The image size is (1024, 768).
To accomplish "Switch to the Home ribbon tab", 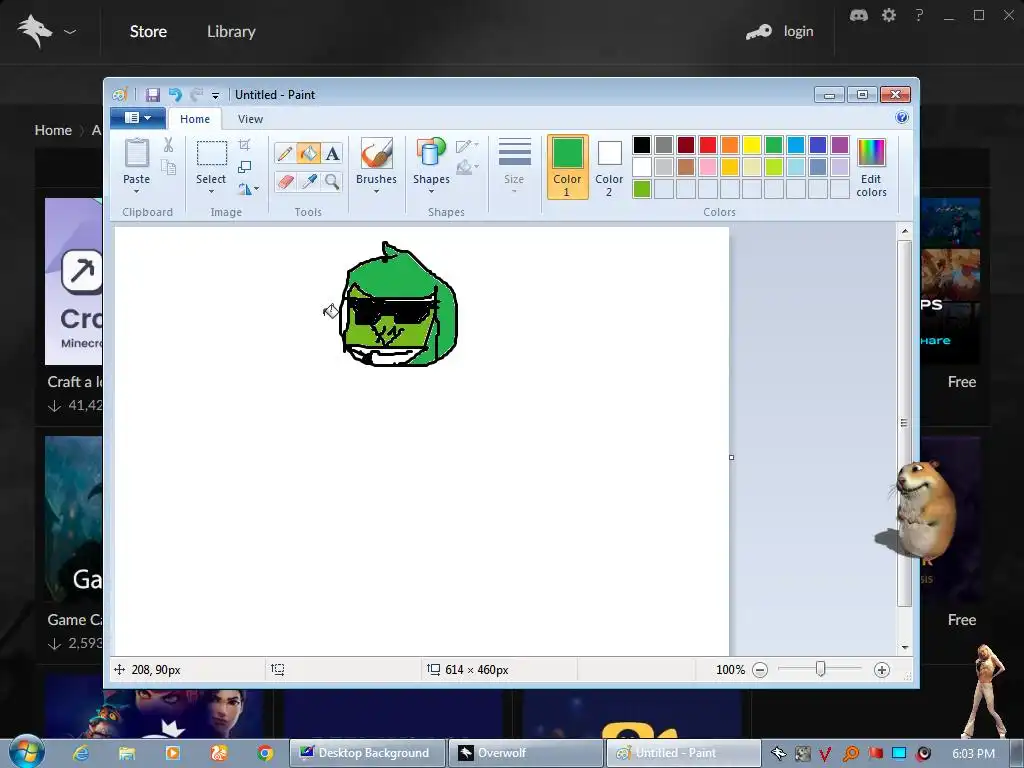I will (x=195, y=119).
